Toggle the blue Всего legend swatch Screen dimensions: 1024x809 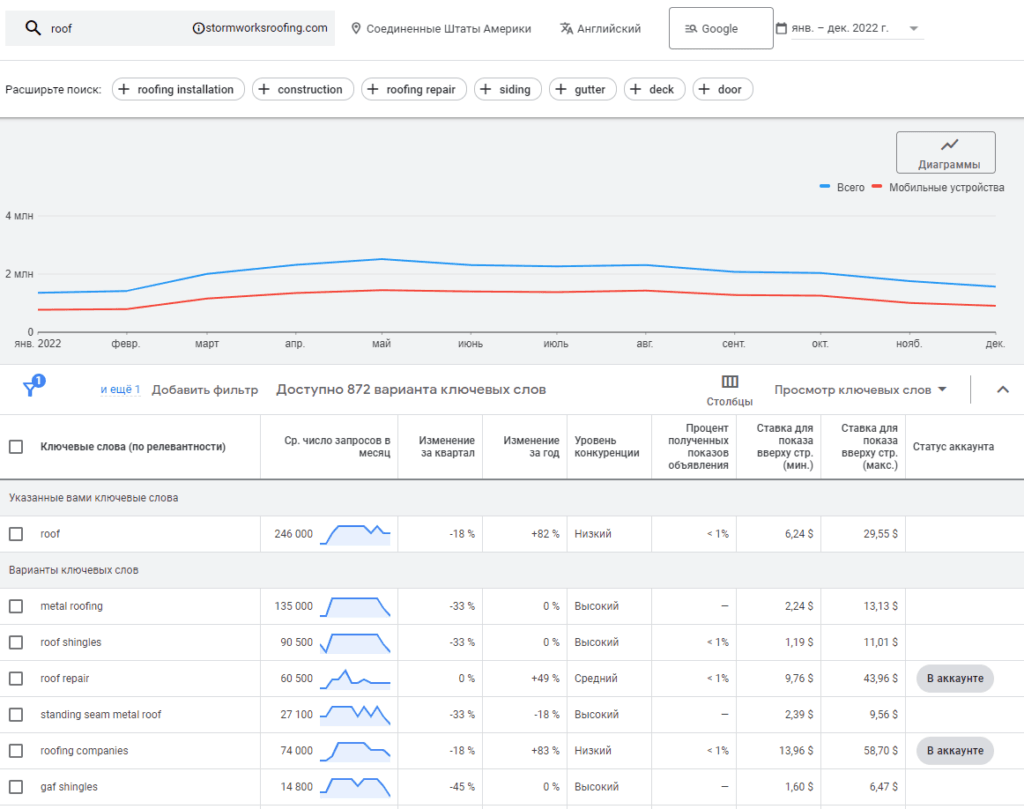click(825, 187)
